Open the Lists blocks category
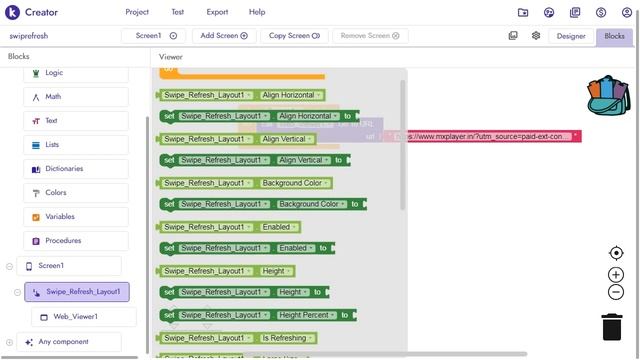The image size is (640, 360). (76, 145)
